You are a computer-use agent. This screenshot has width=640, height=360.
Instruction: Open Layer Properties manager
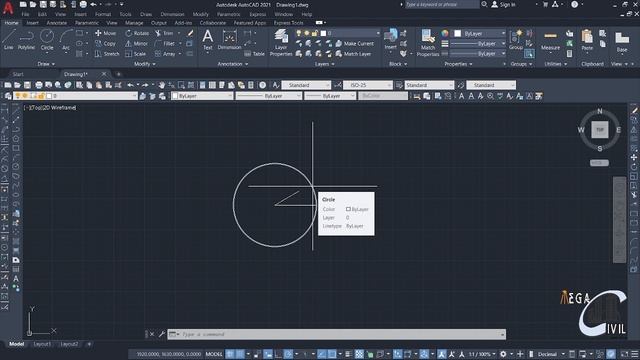click(281, 42)
